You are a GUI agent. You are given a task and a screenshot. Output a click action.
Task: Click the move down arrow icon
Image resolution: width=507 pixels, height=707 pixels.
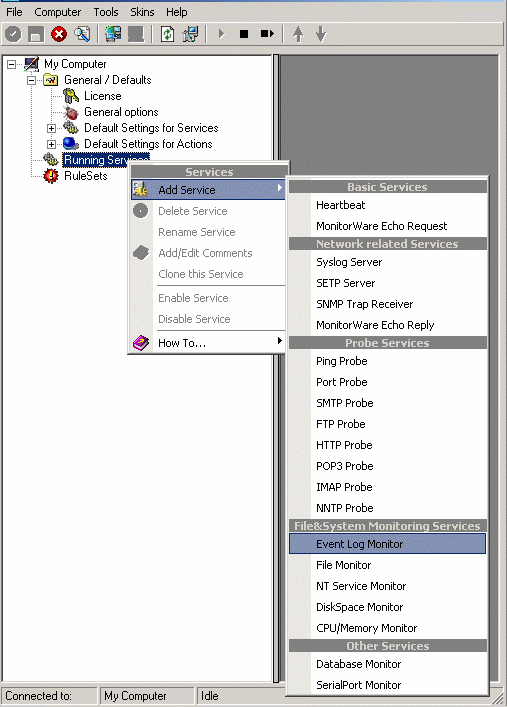click(x=321, y=34)
